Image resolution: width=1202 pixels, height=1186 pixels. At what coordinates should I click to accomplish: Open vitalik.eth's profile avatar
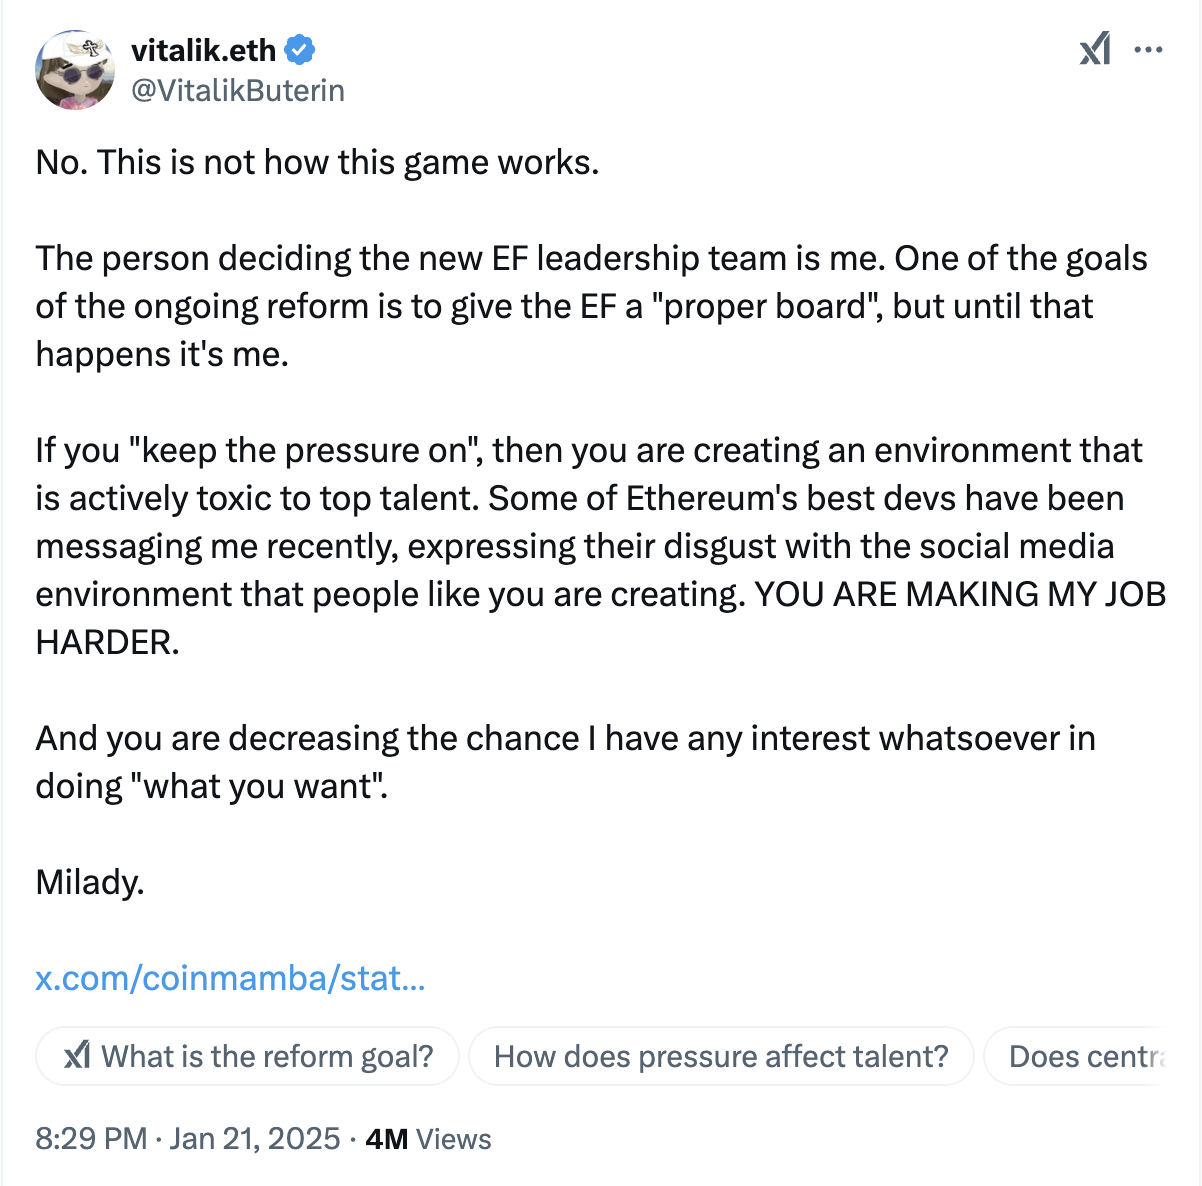click(75, 70)
